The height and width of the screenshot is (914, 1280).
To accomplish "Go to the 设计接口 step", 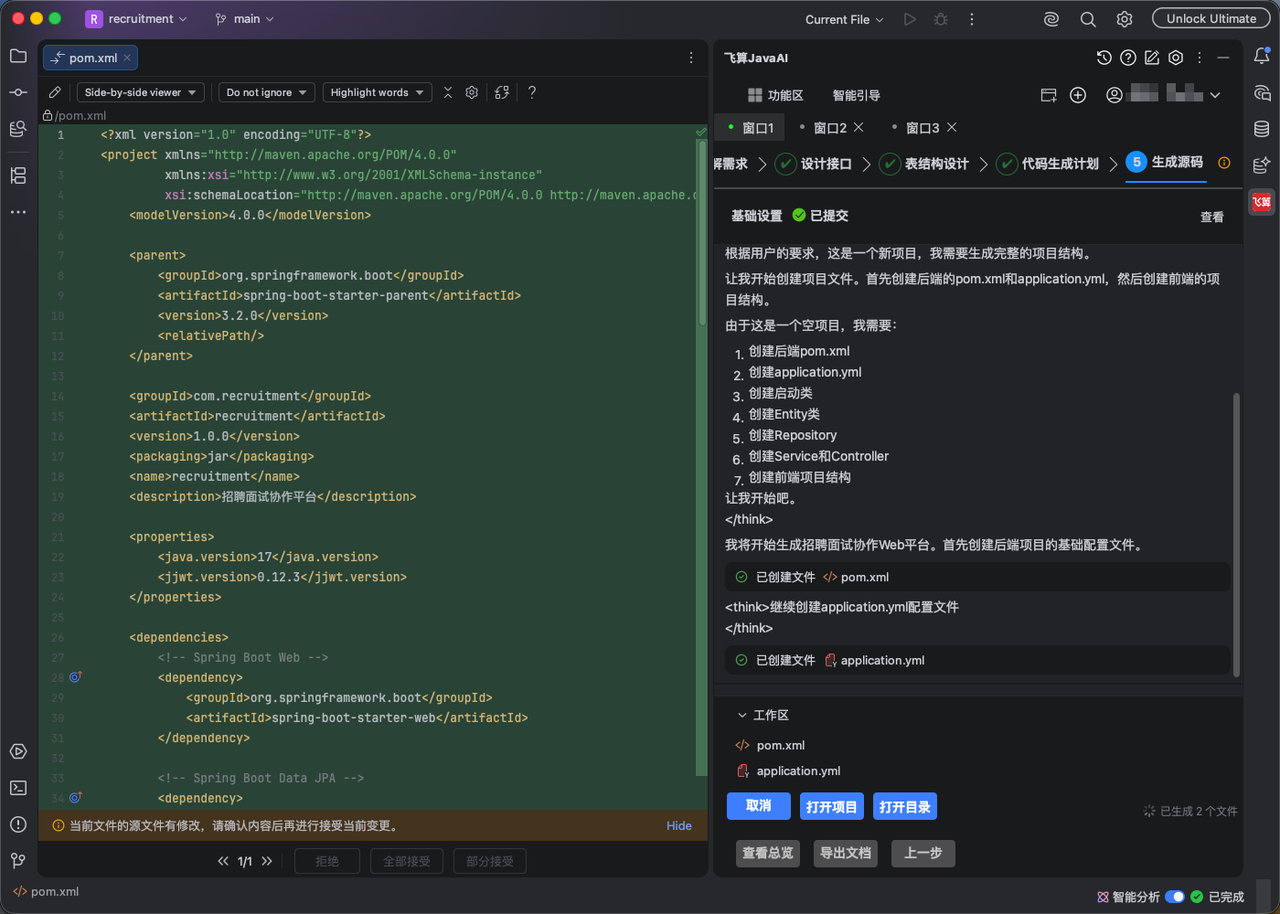I will click(x=814, y=163).
